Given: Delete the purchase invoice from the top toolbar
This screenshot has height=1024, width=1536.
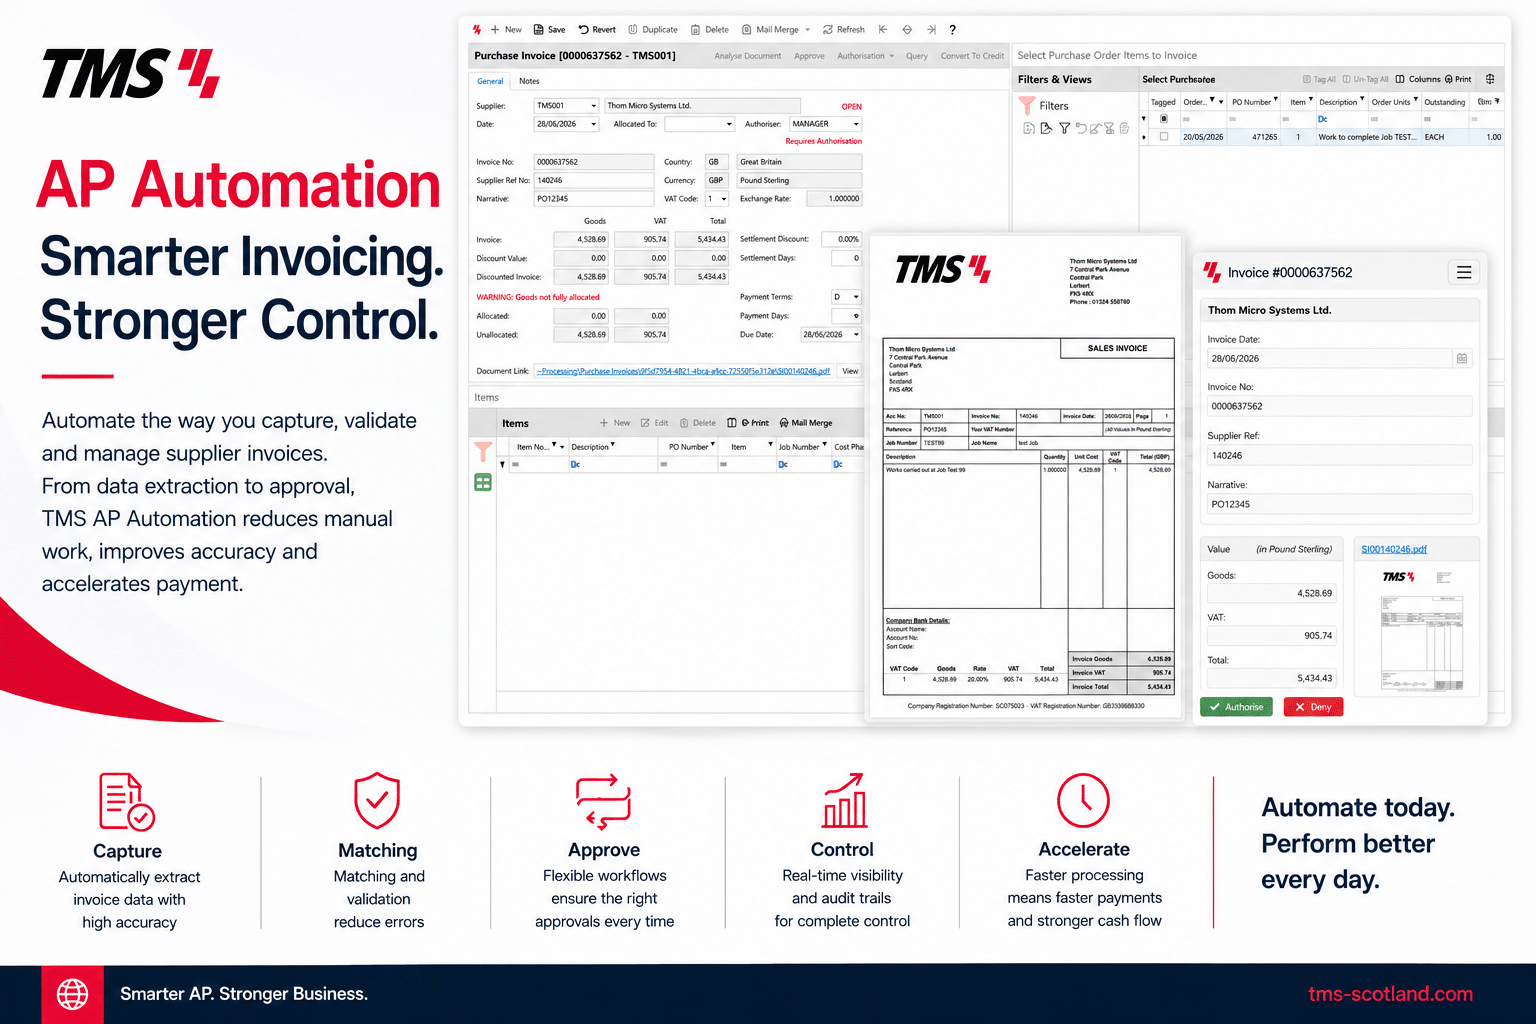Looking at the screenshot, I should coord(710,30).
